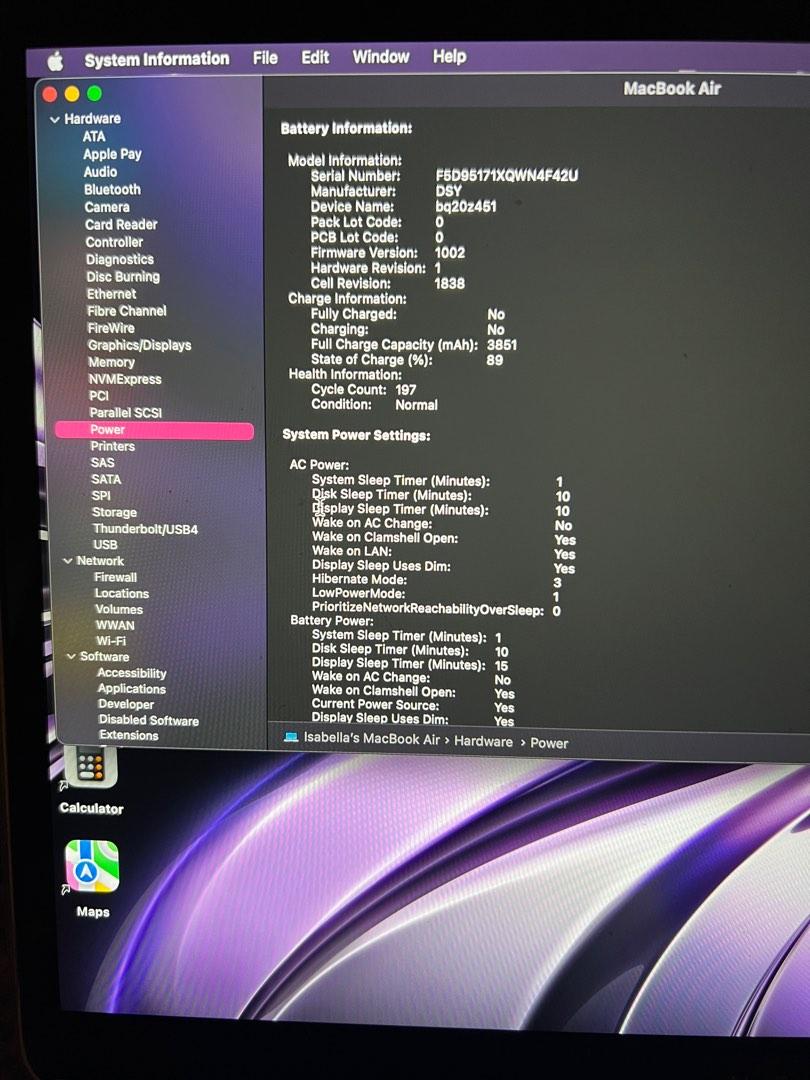Open the File menu
This screenshot has width=810, height=1080.
(x=265, y=58)
